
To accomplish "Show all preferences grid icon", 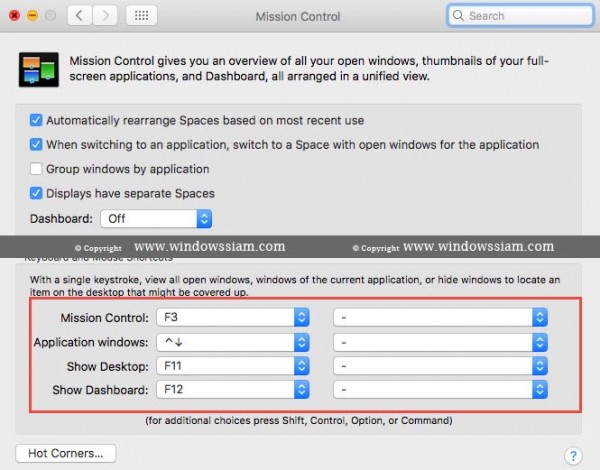I will pos(142,16).
